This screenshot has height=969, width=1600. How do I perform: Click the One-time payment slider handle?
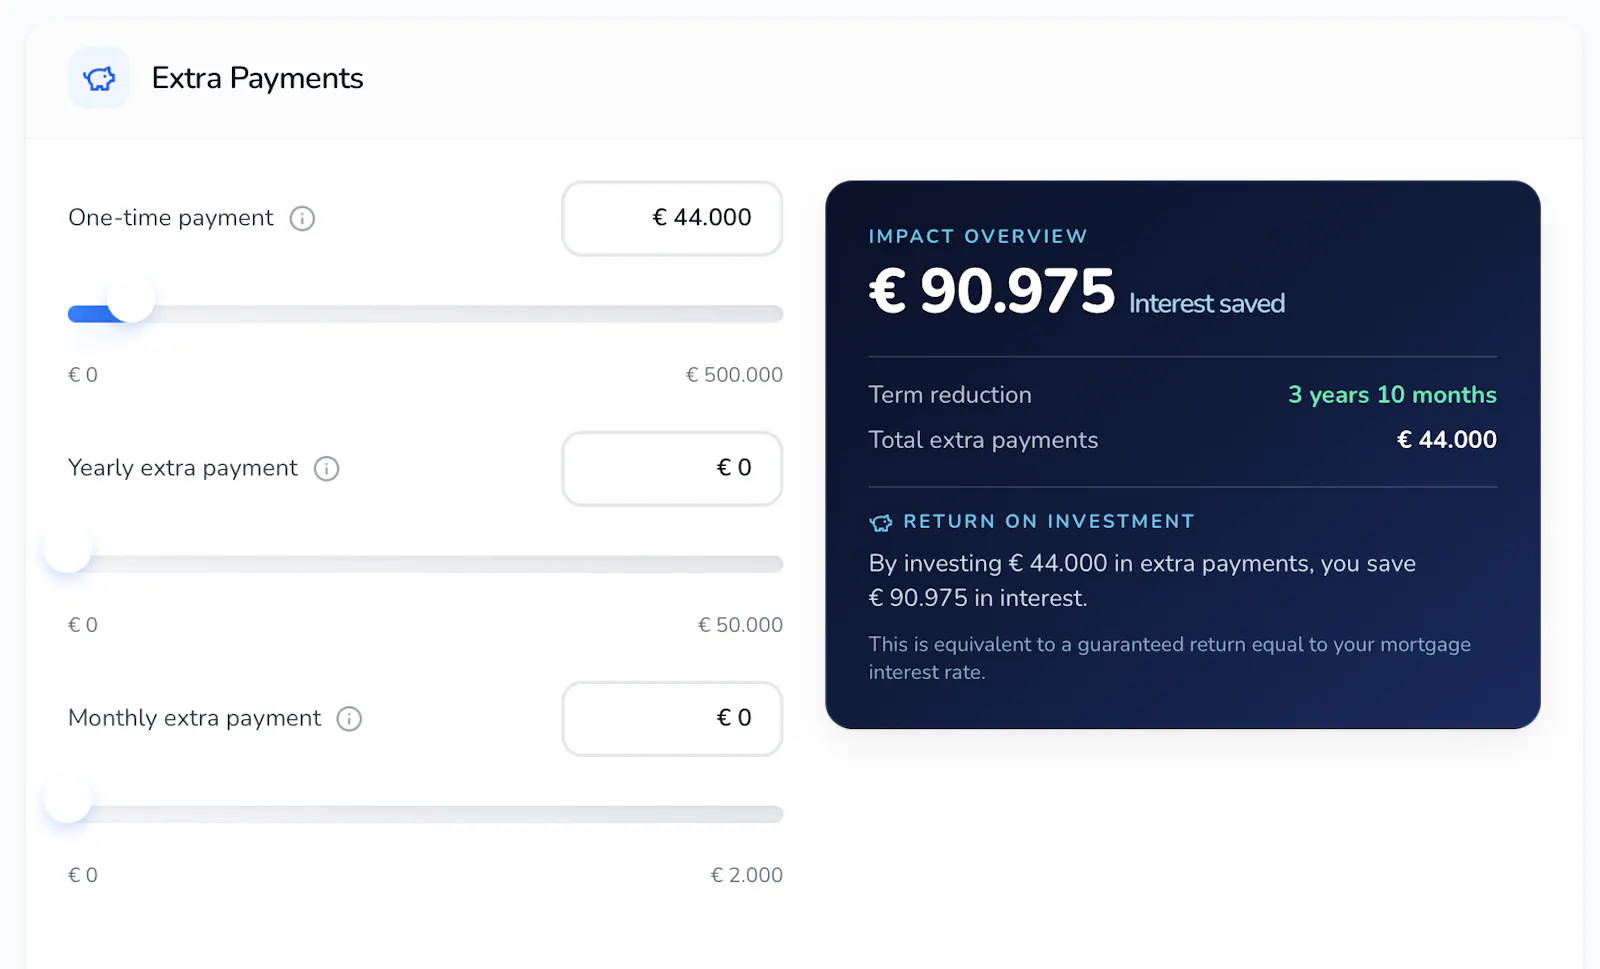coord(131,299)
